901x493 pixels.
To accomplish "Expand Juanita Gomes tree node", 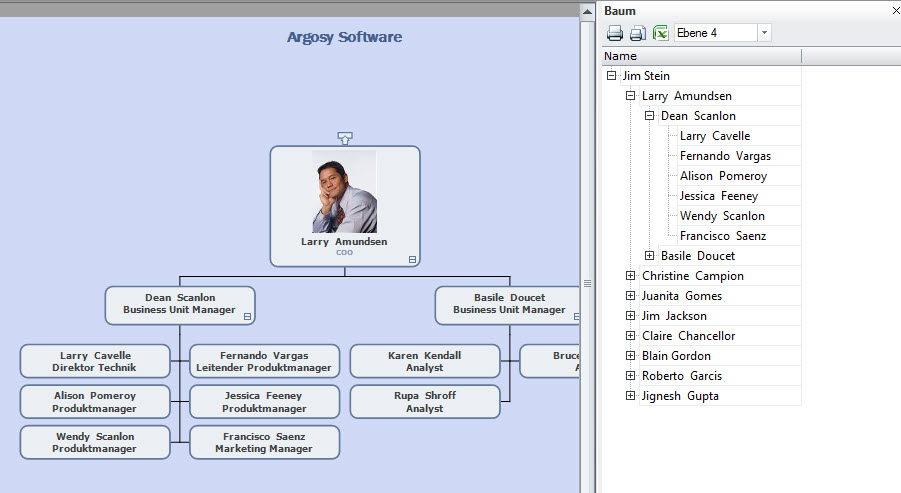I will coord(630,295).
